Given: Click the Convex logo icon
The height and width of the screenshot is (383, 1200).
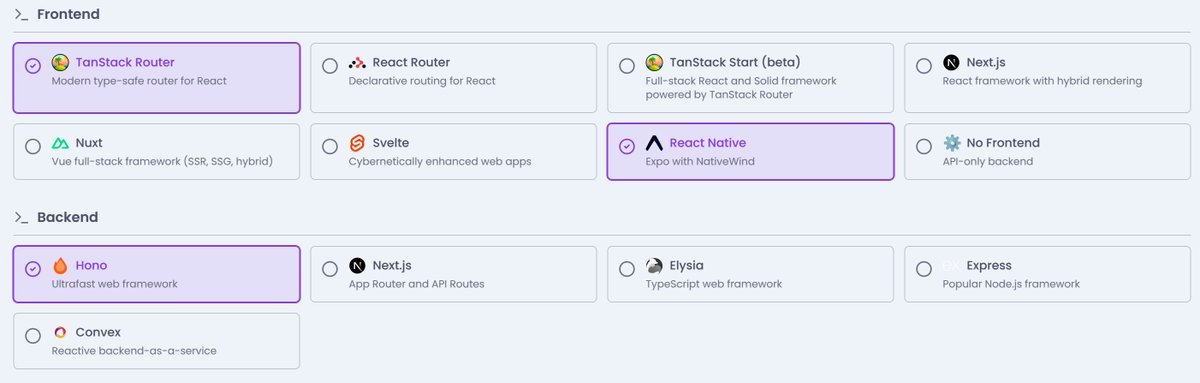Looking at the screenshot, I should pos(60,332).
